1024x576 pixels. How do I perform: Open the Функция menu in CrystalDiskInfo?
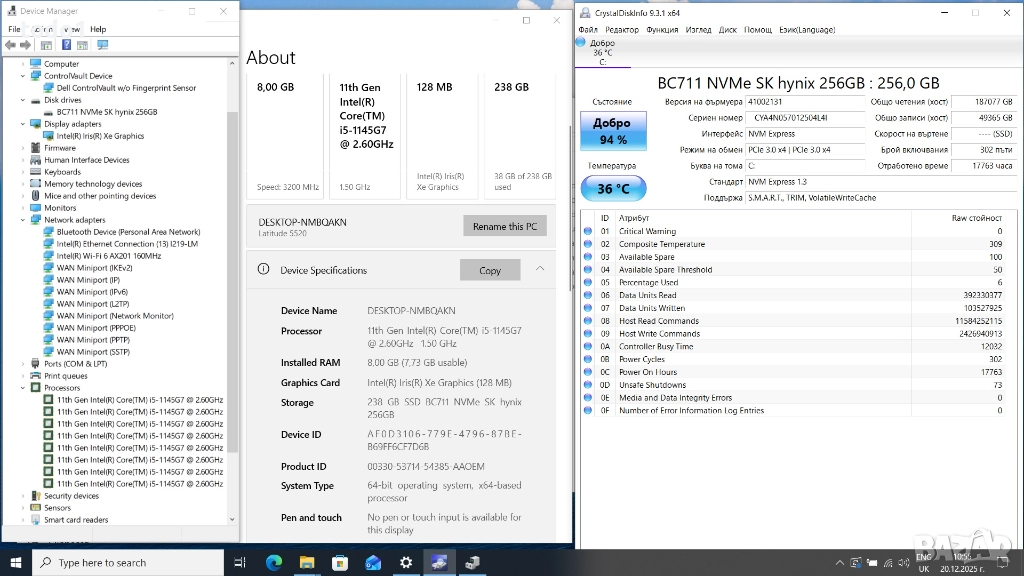662,30
